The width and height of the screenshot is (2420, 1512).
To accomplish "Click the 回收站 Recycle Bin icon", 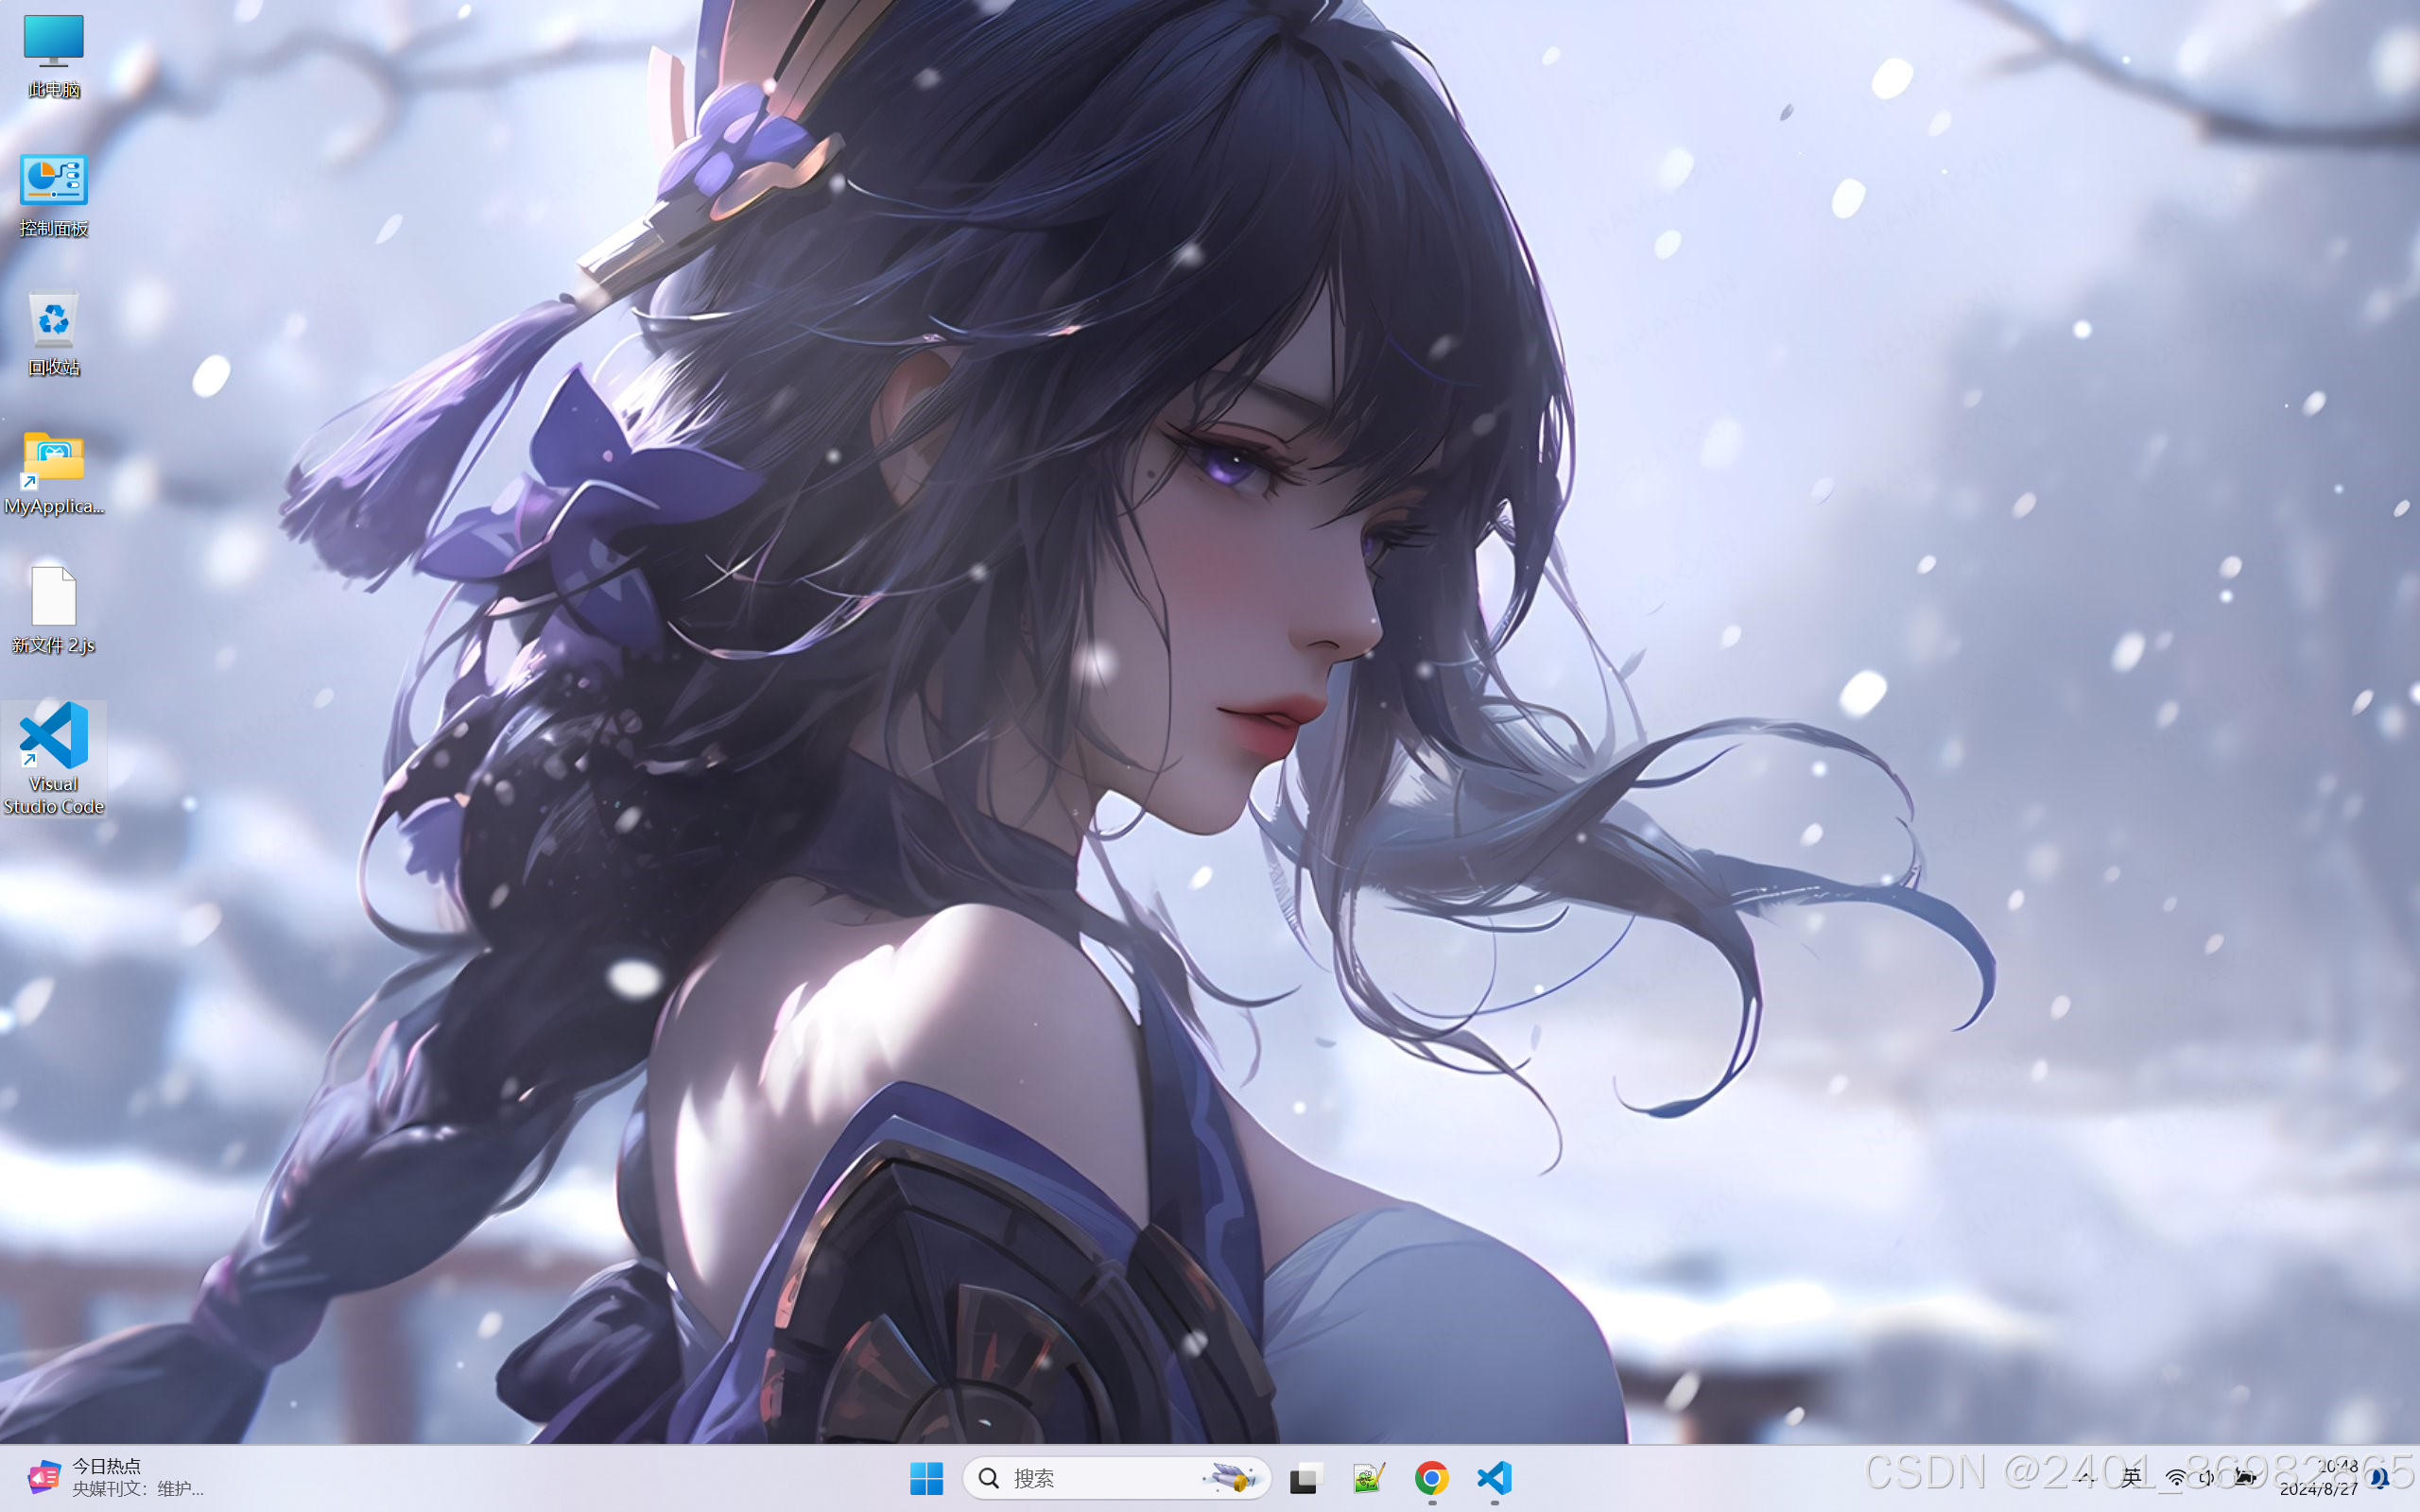I will click(53, 321).
